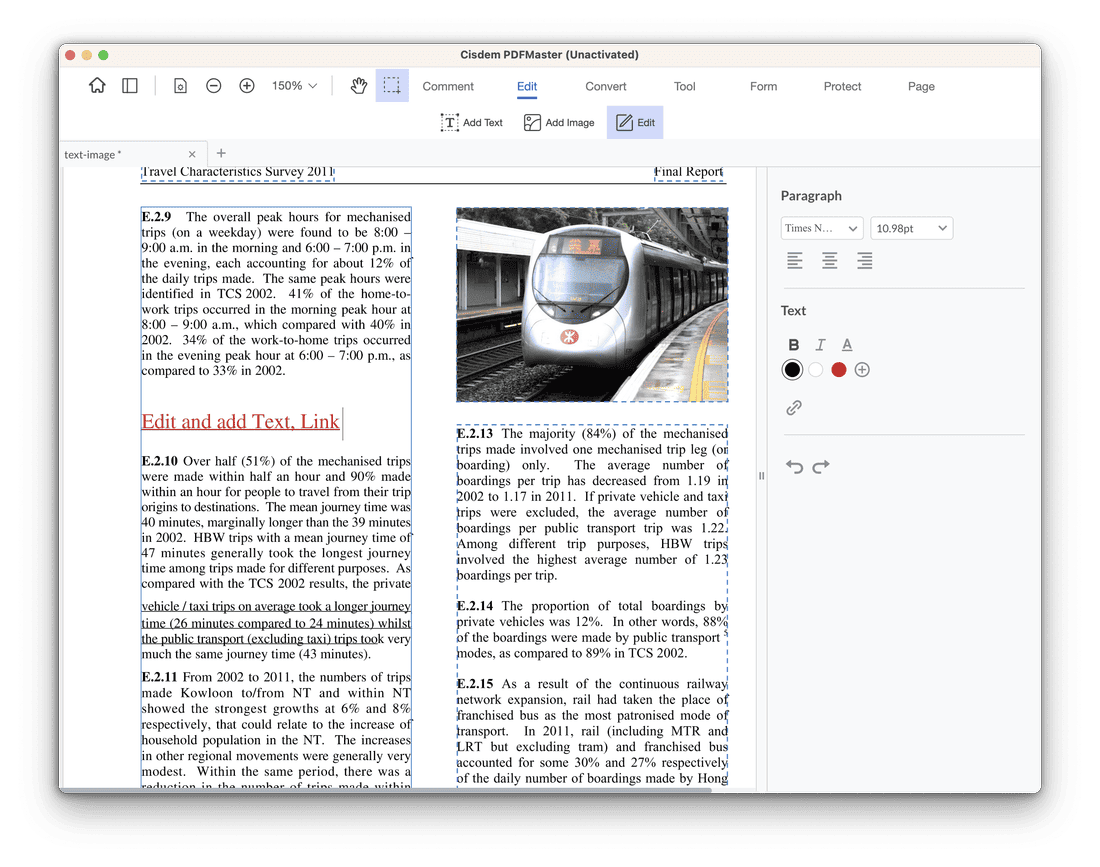
Task: Zoom out with the minus icon
Action: click(x=214, y=86)
